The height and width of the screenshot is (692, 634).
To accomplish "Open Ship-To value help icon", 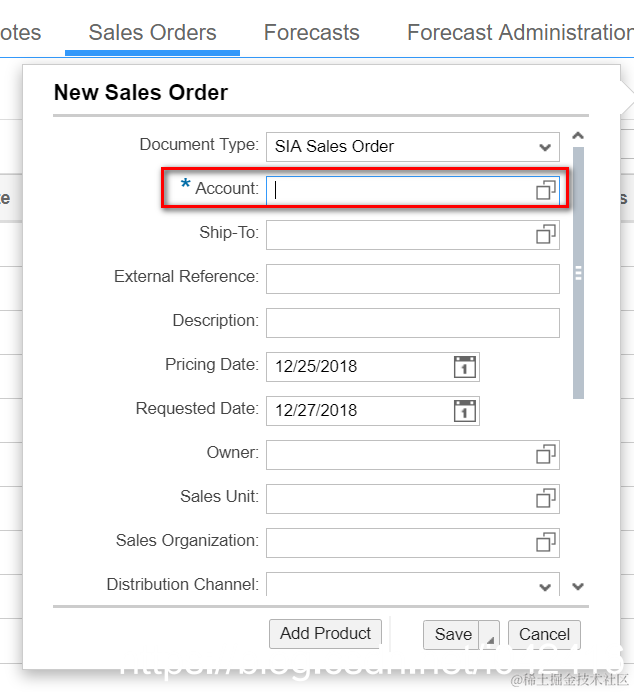I will coord(546,234).
